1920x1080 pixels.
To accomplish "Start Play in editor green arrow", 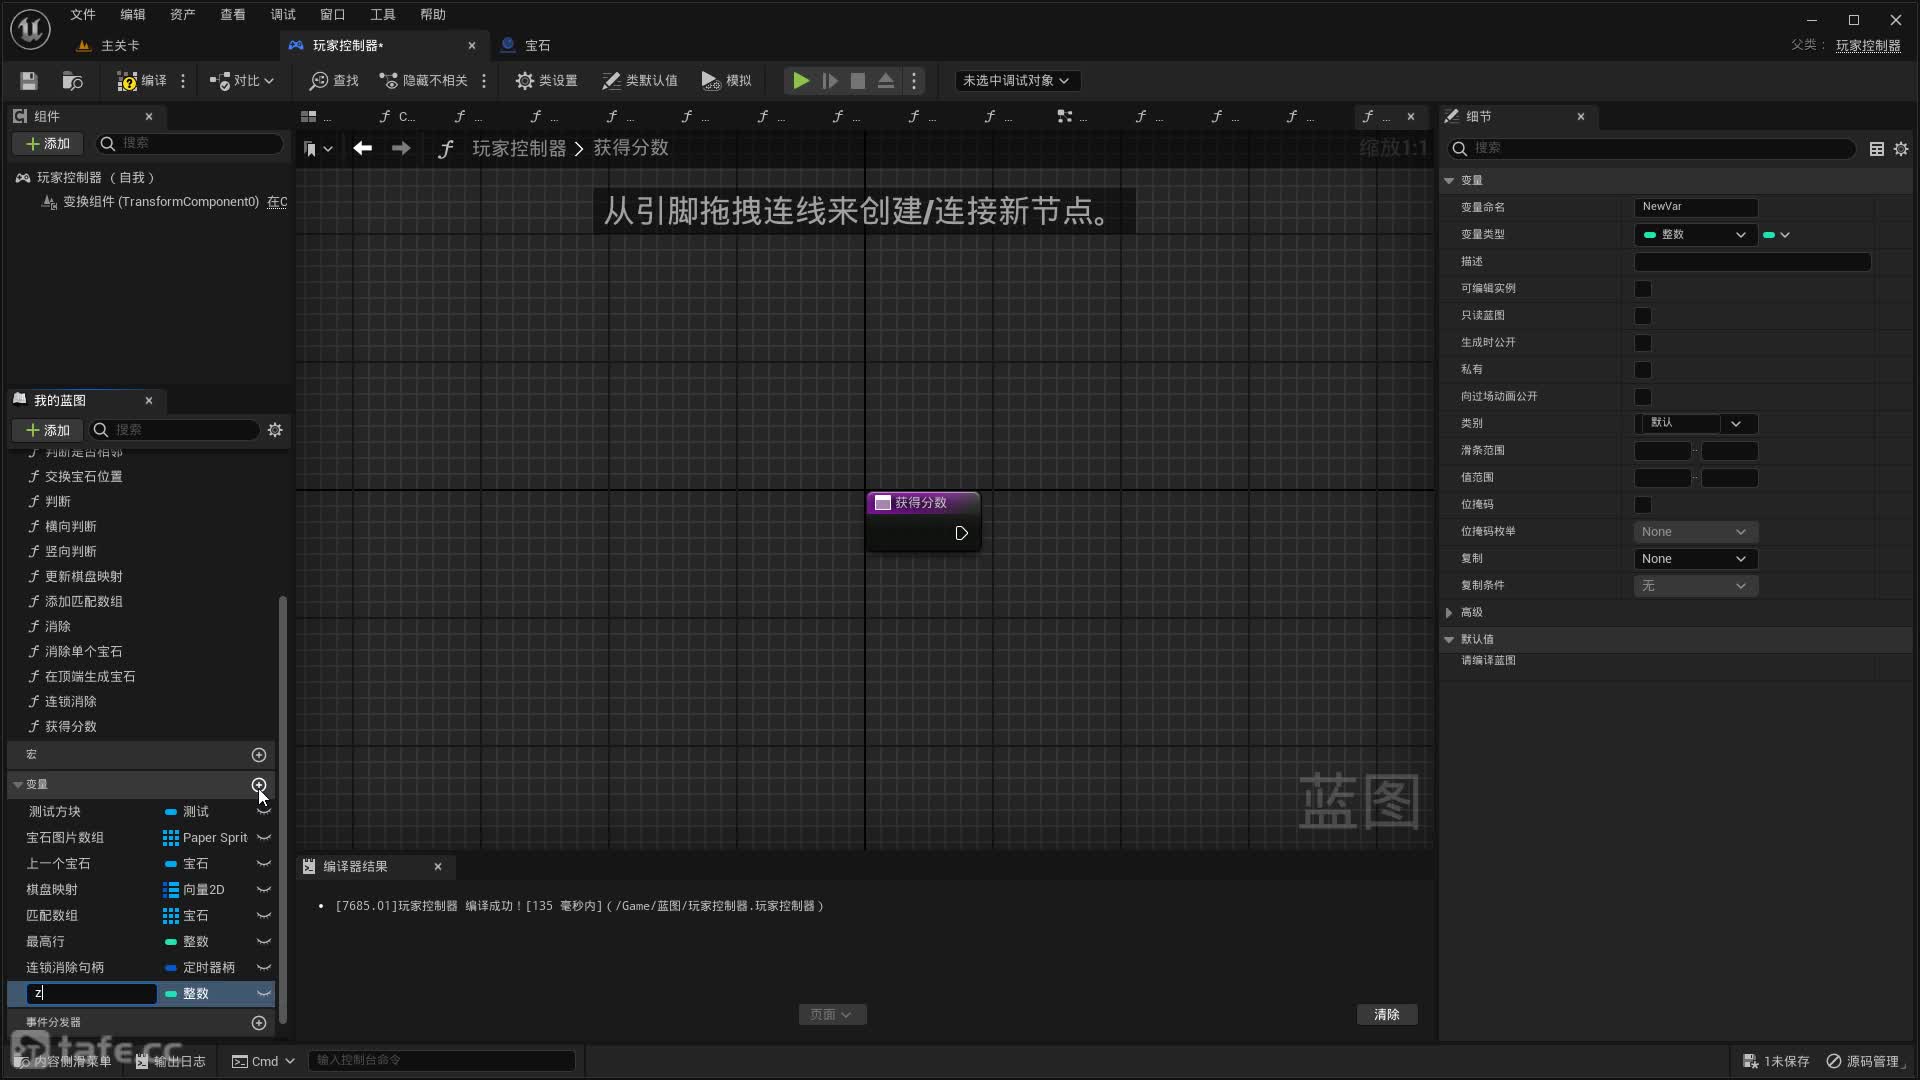I will pyautogui.click(x=801, y=81).
